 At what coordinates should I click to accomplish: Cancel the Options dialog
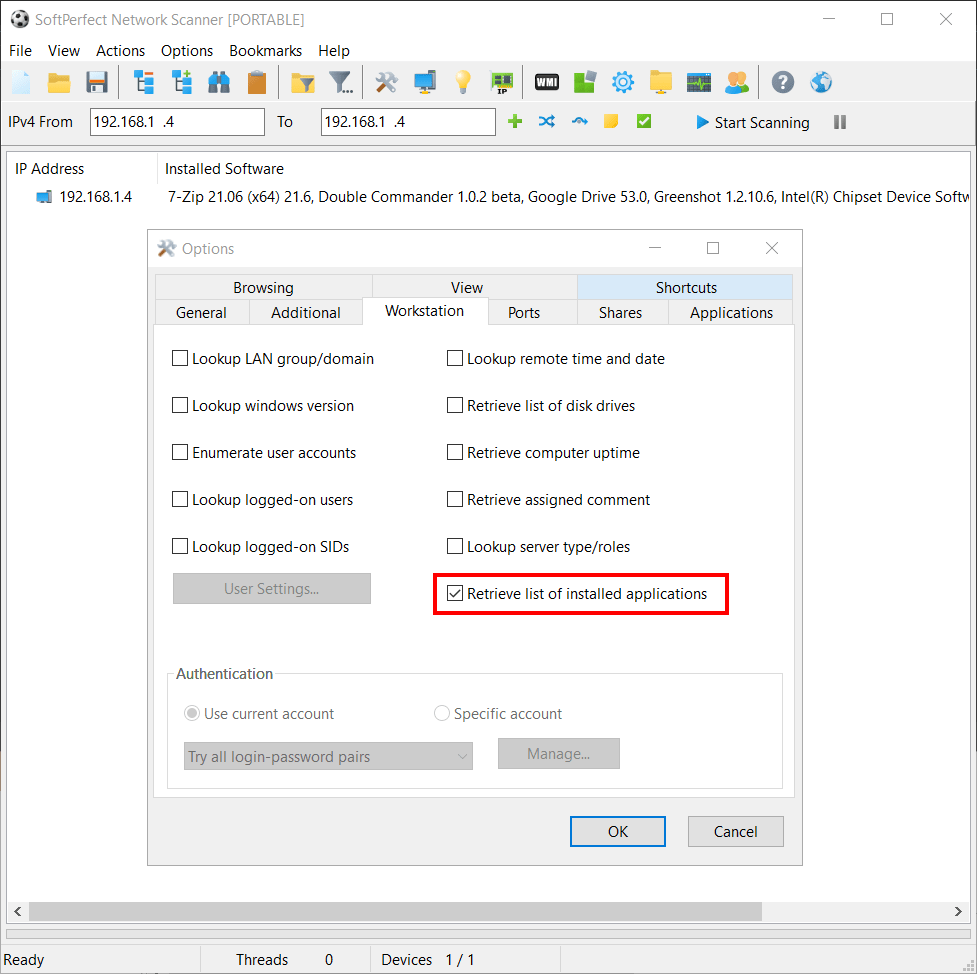click(x=736, y=831)
